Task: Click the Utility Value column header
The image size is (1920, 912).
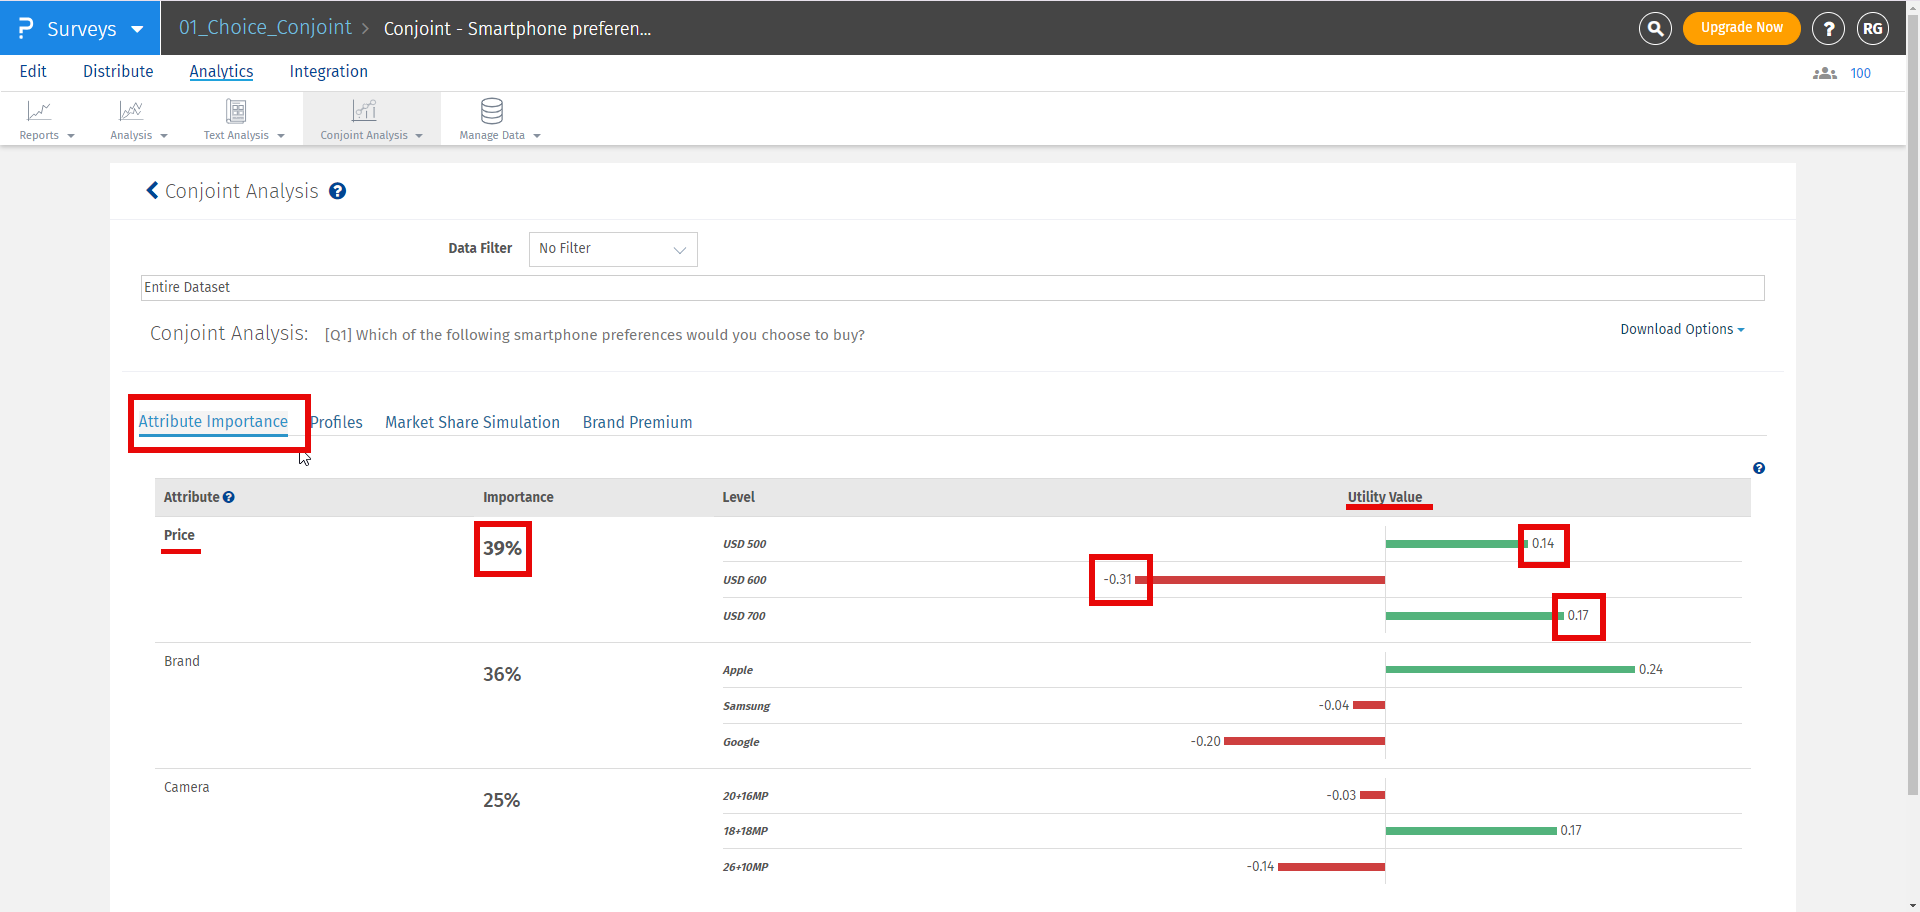Action: (x=1384, y=497)
